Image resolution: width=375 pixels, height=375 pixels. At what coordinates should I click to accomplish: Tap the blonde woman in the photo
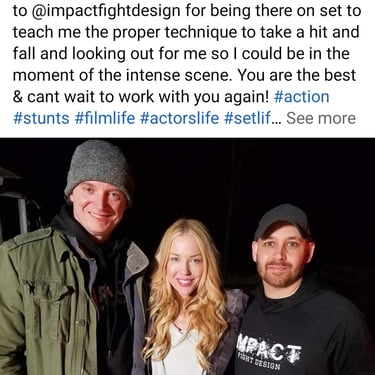click(x=192, y=297)
